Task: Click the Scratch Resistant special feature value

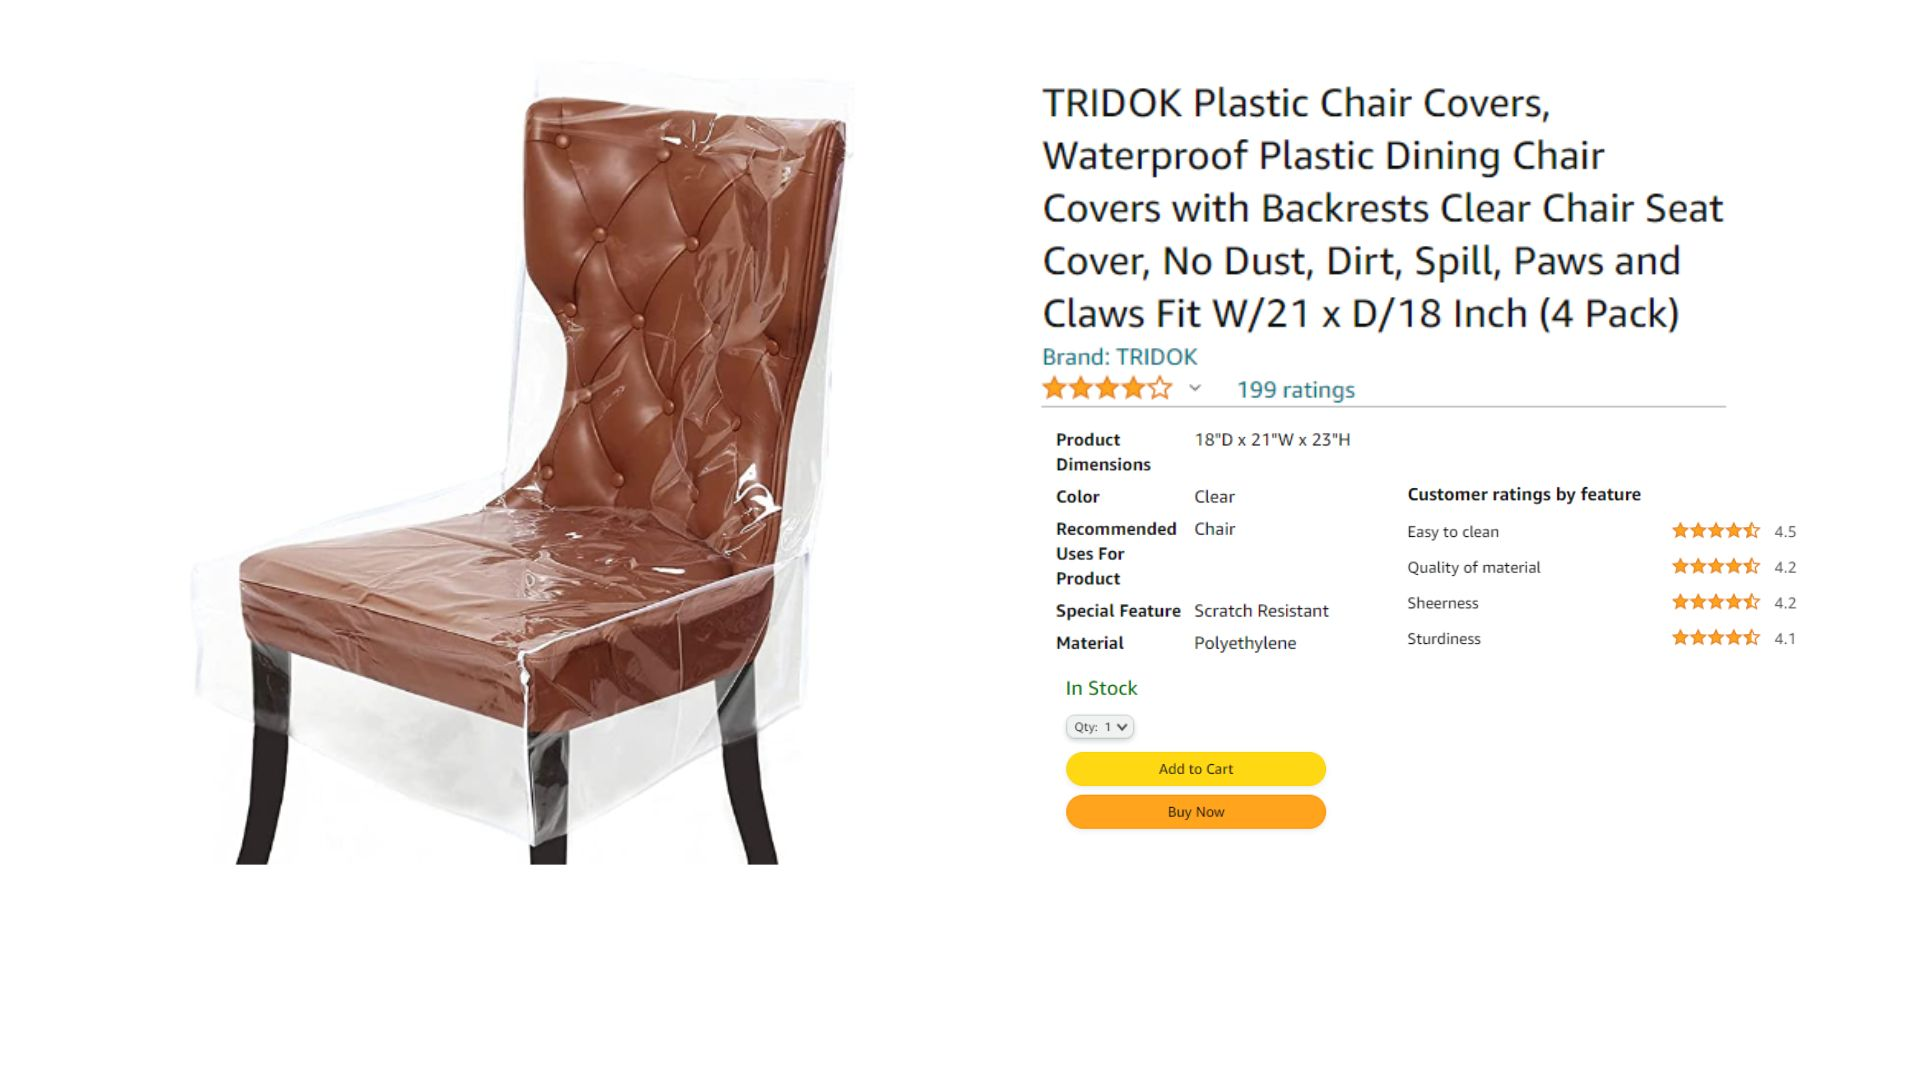Action: [x=1261, y=611]
